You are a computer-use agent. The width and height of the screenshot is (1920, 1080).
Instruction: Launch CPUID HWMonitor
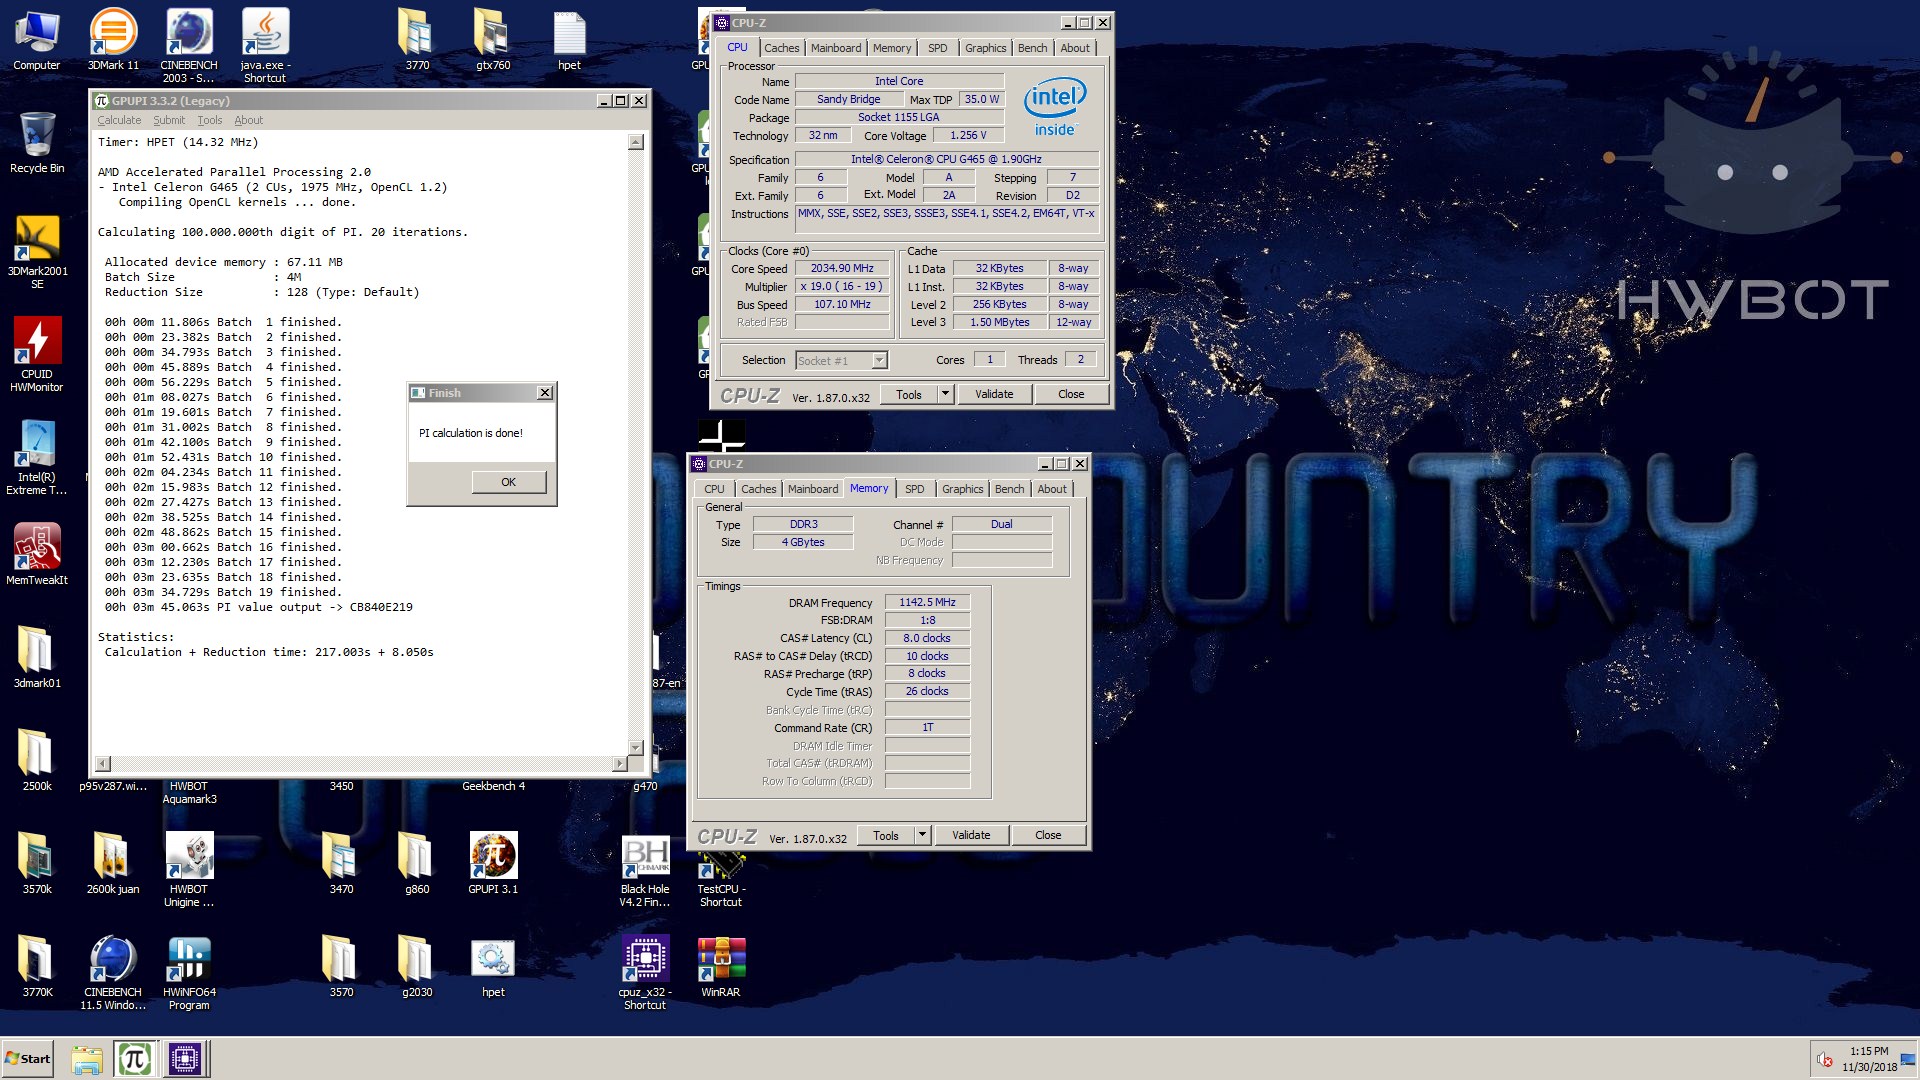(x=37, y=356)
